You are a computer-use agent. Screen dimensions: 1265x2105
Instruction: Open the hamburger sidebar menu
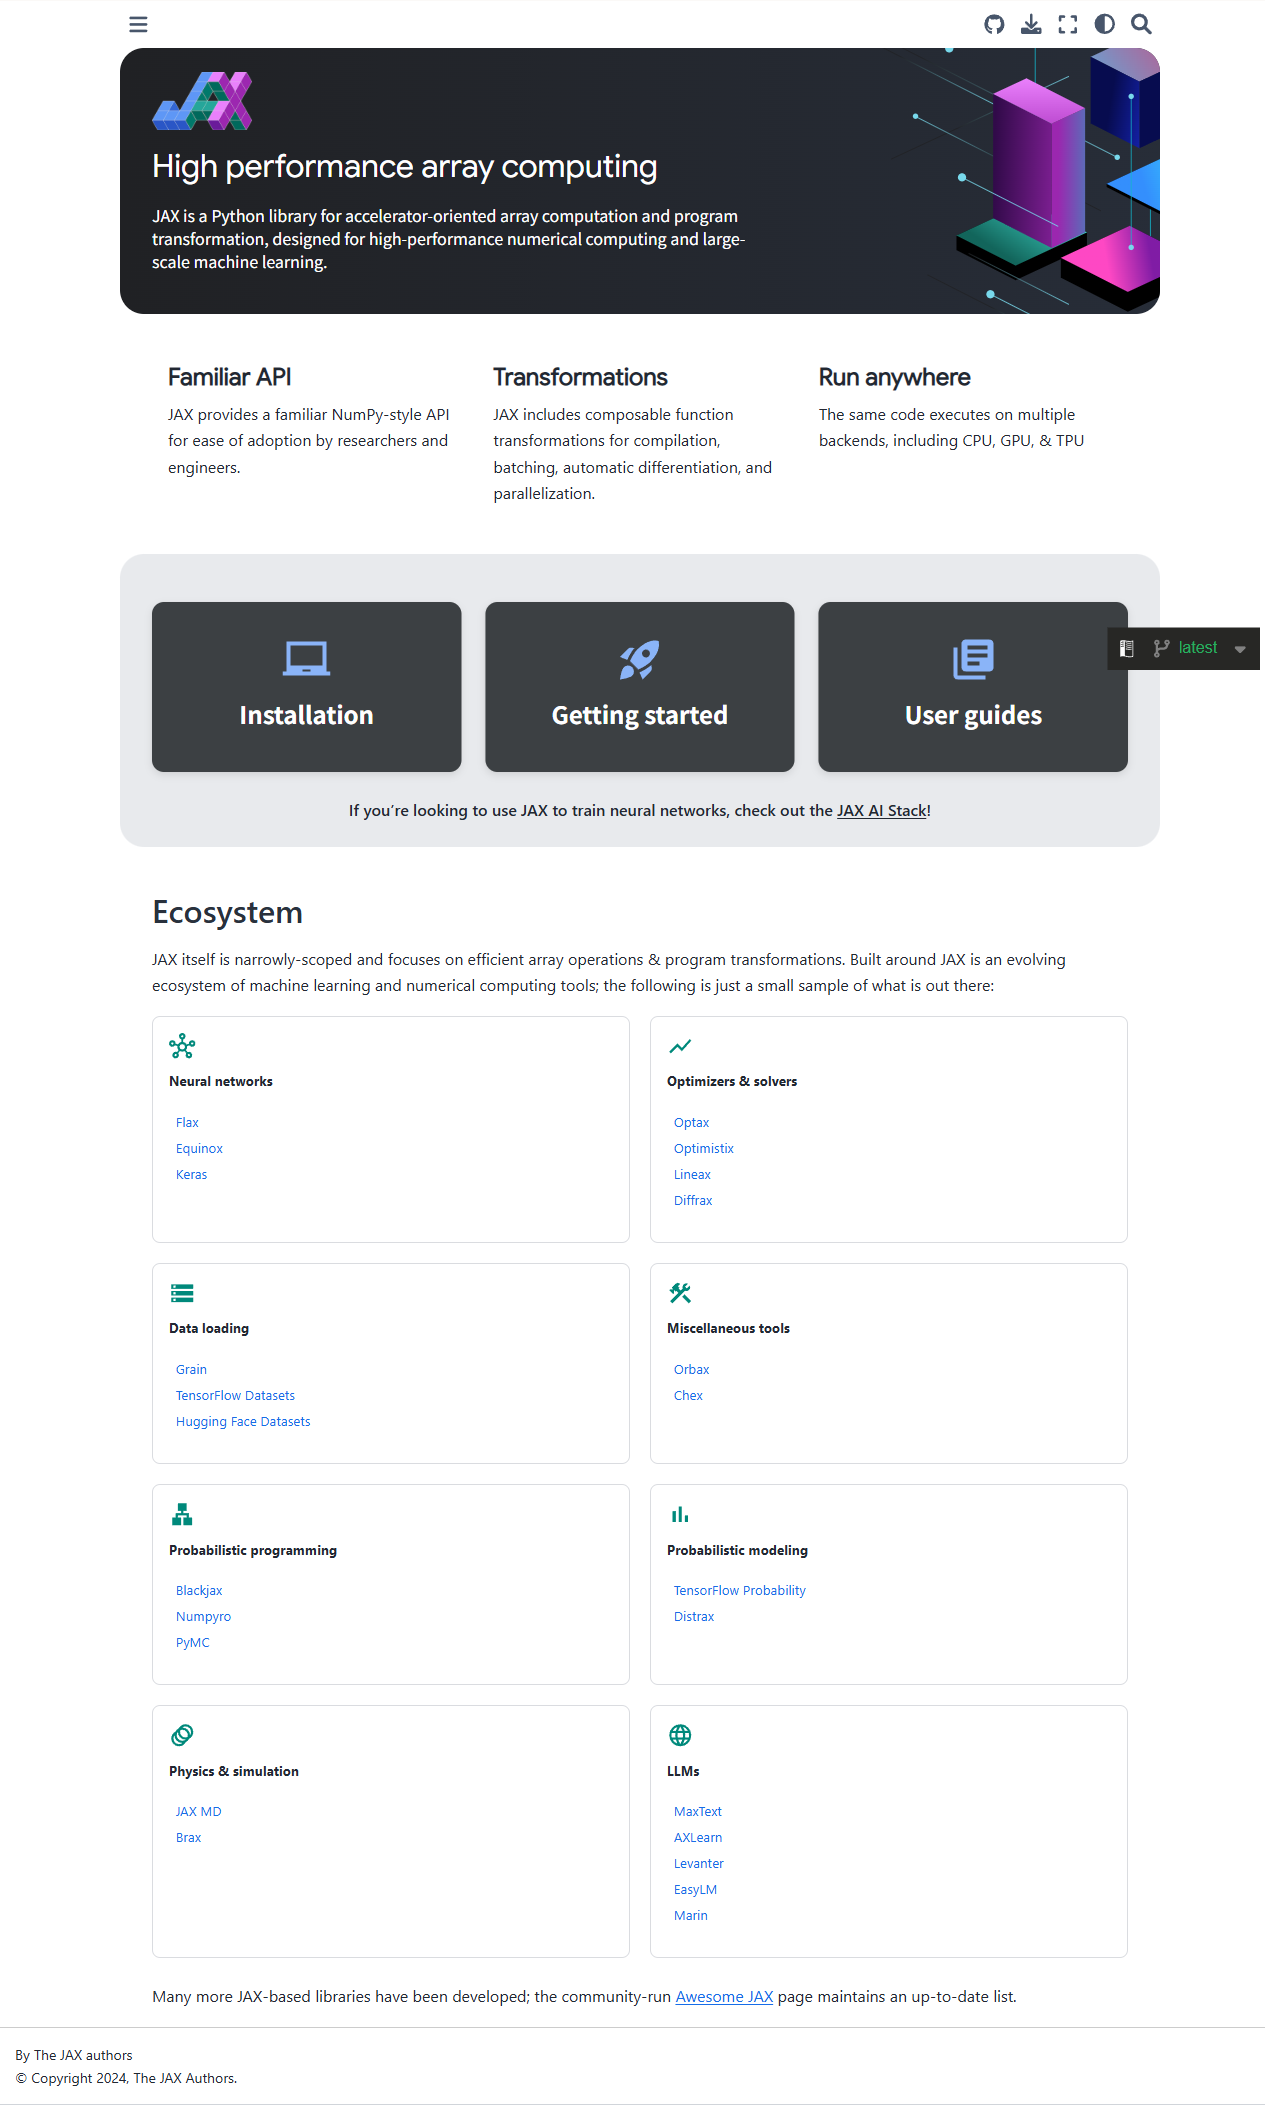(138, 24)
